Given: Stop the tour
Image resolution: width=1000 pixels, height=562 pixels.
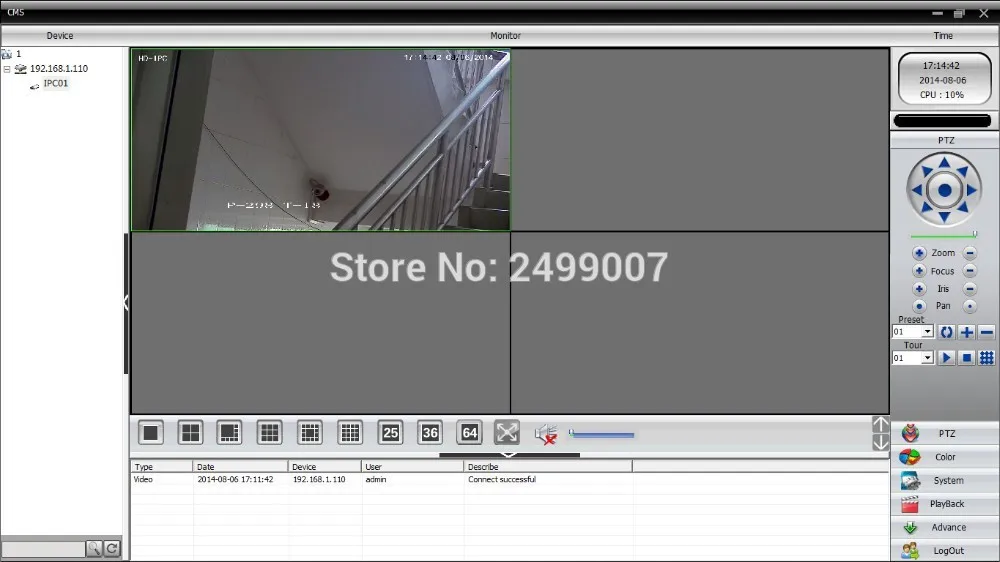Looking at the screenshot, I should click(x=967, y=358).
